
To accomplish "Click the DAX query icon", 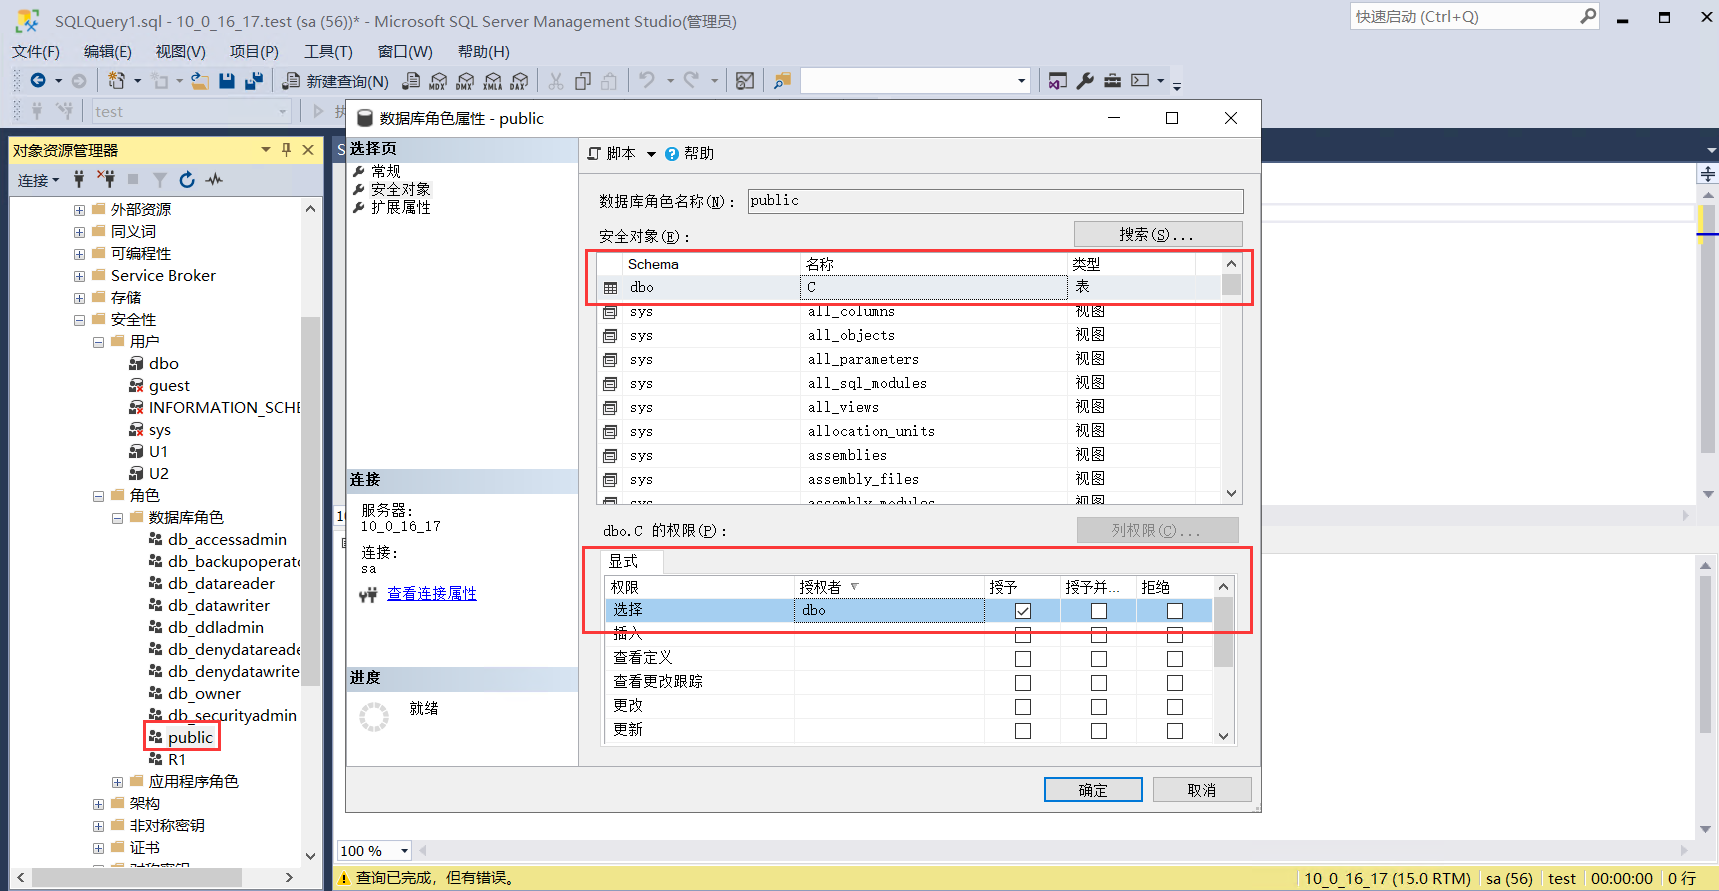I will pos(519,81).
